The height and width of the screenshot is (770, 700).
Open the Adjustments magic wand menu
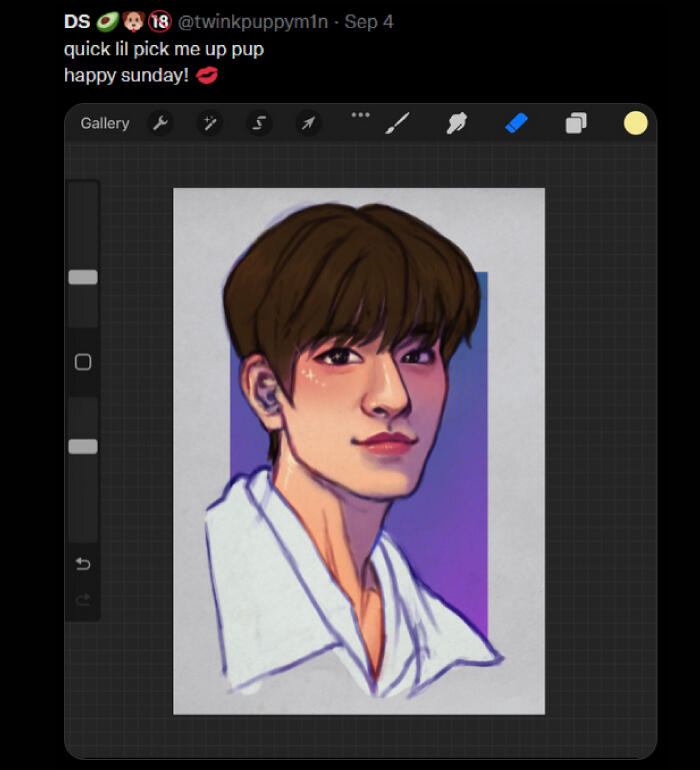(x=209, y=123)
